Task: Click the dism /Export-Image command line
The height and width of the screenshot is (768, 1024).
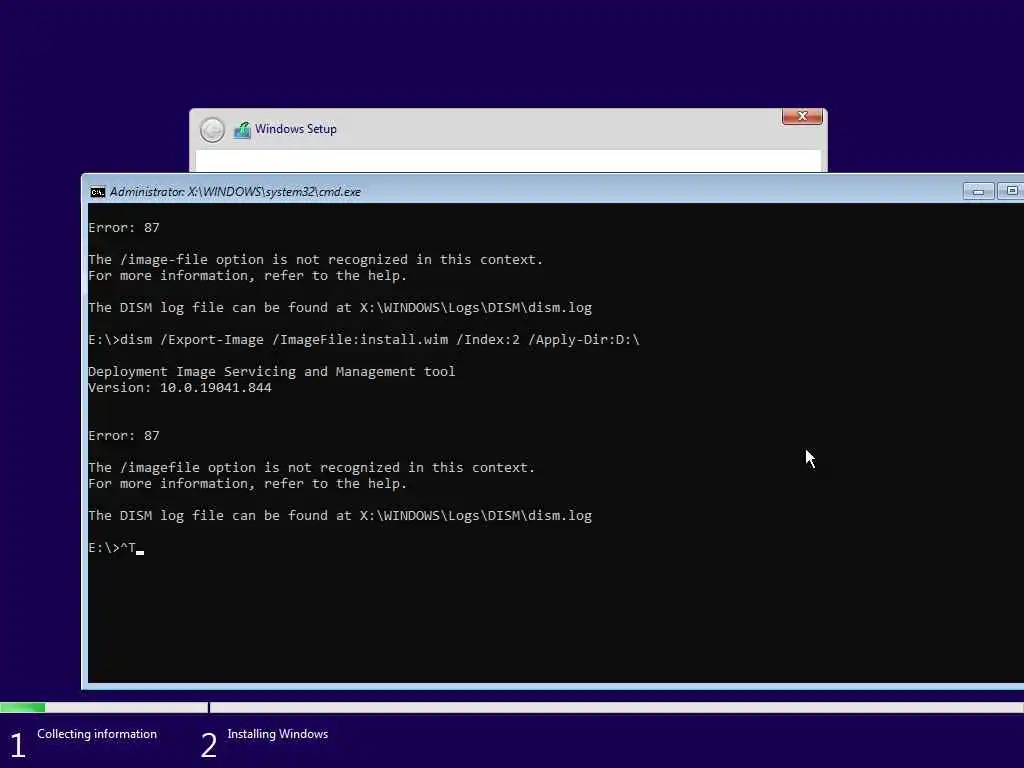Action: [364, 340]
